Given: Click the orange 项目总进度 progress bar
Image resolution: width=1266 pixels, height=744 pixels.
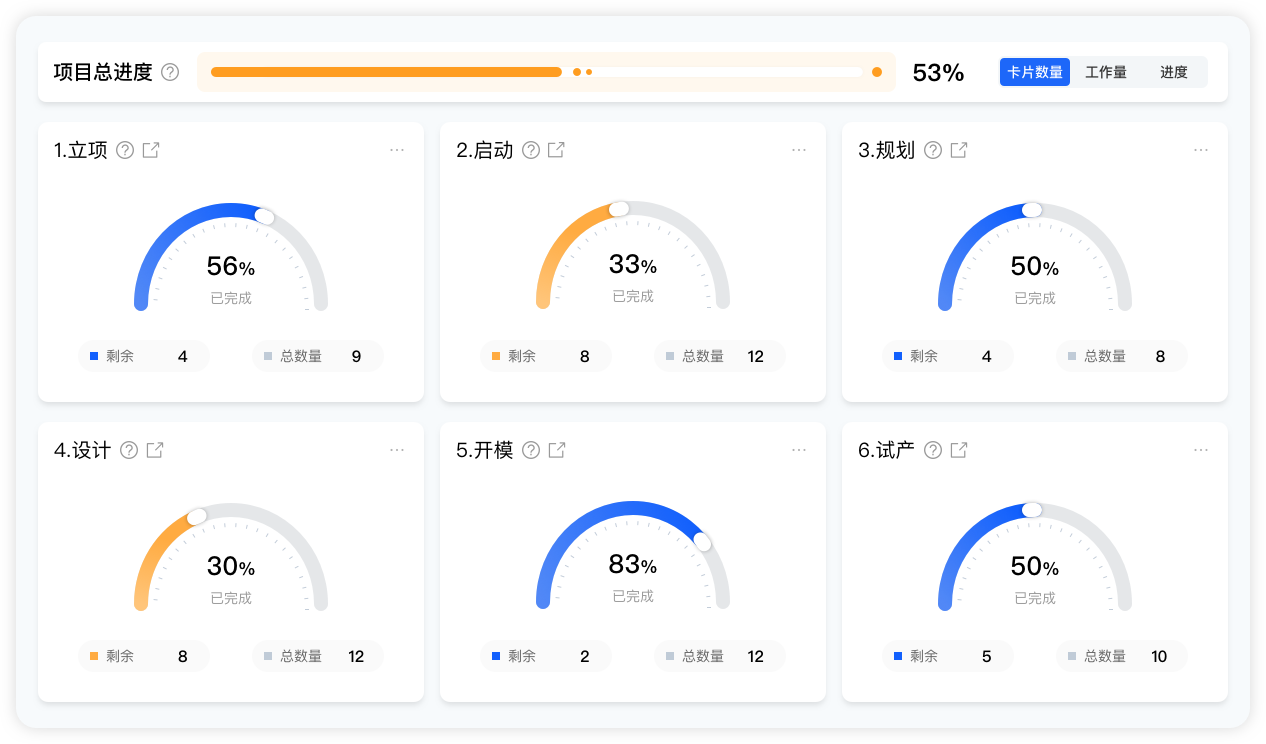Looking at the screenshot, I should (386, 72).
